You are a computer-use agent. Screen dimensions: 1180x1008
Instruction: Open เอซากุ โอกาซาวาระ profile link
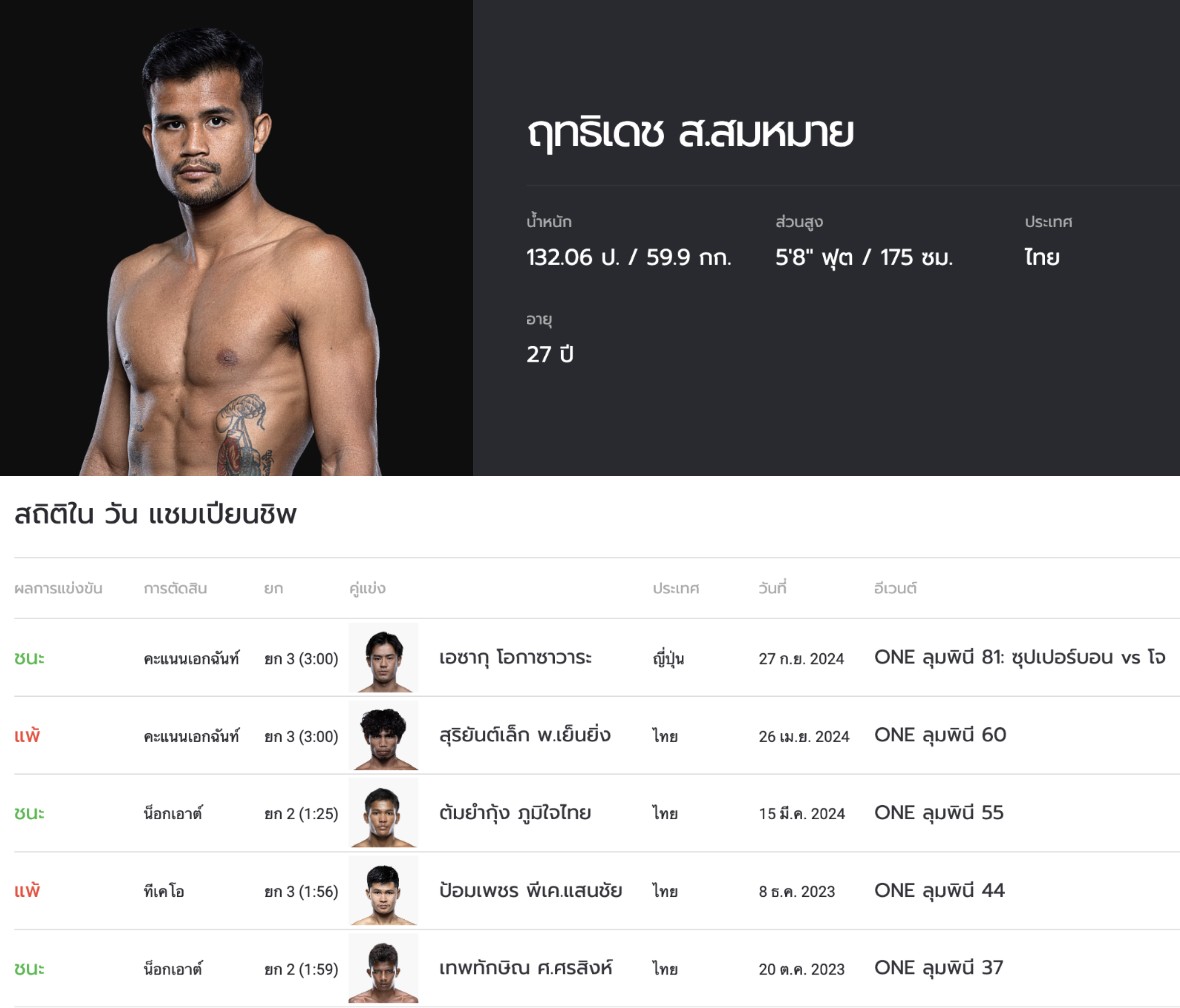515,657
